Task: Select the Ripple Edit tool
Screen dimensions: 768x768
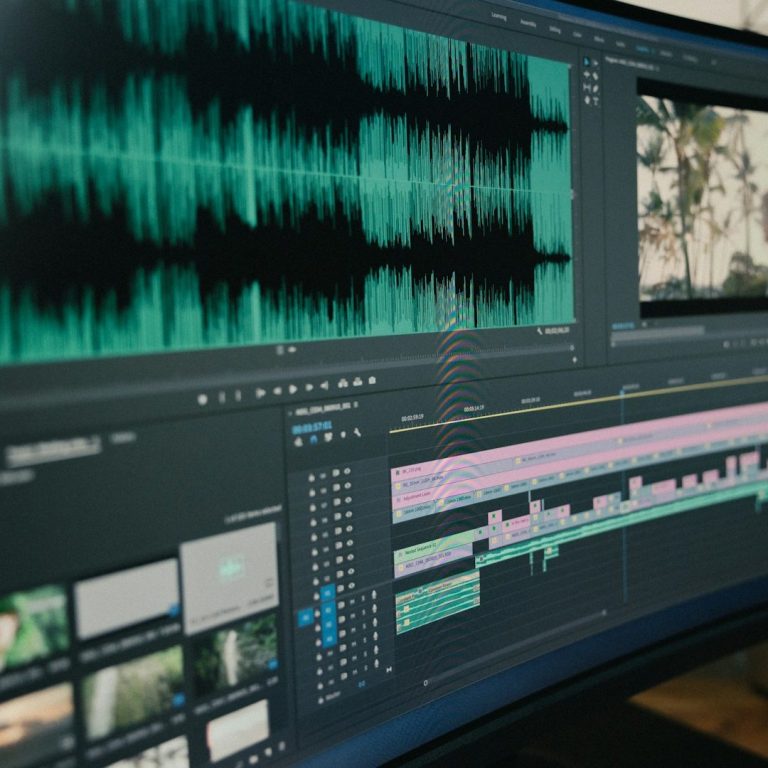Action: pos(587,74)
